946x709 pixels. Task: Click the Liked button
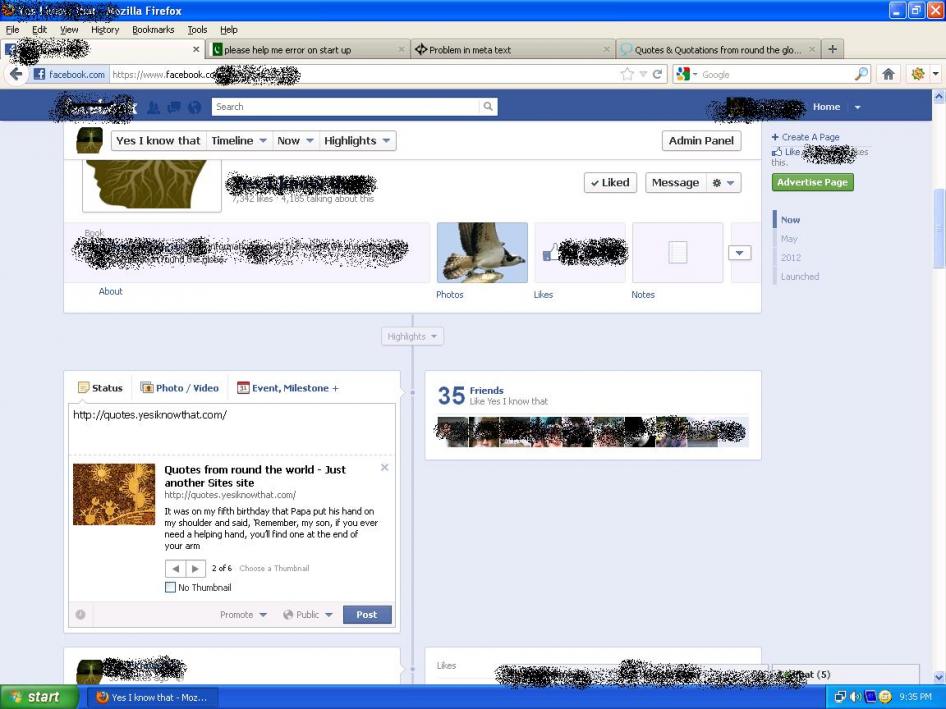[x=610, y=183]
